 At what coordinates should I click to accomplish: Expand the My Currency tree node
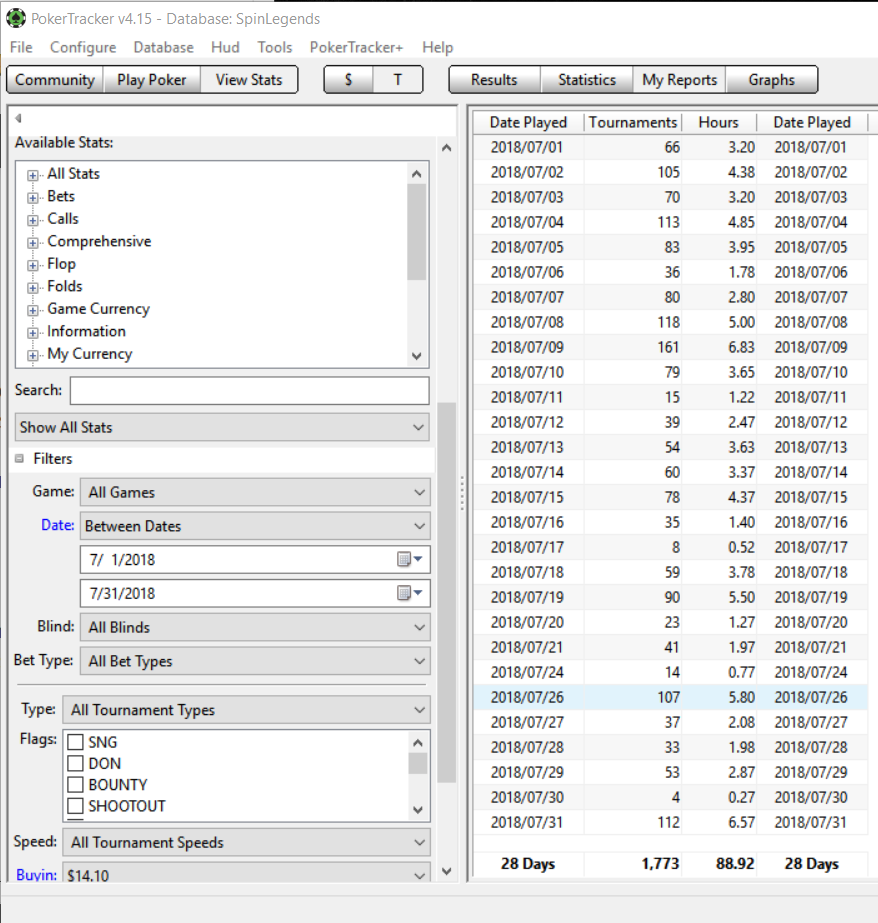33,355
